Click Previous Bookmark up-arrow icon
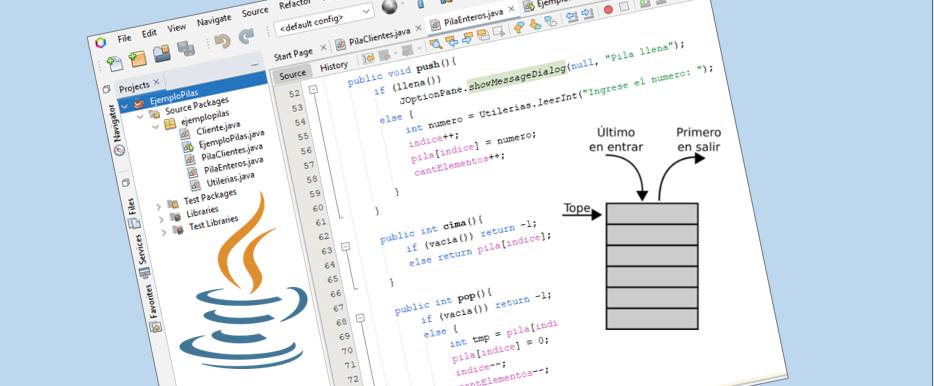Viewport: 934px width, 386px height. (x=519, y=26)
